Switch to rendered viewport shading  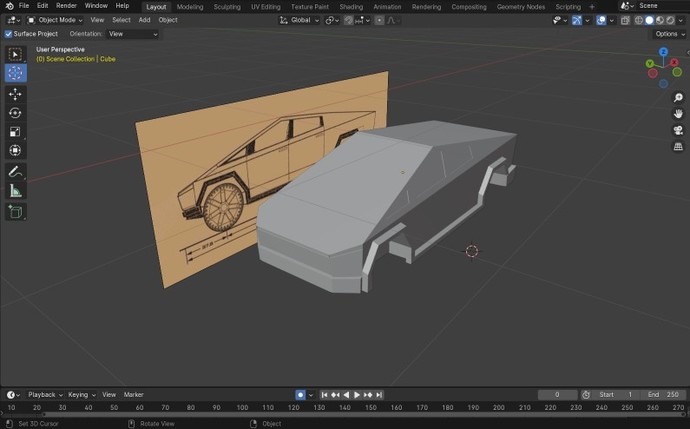coord(670,20)
